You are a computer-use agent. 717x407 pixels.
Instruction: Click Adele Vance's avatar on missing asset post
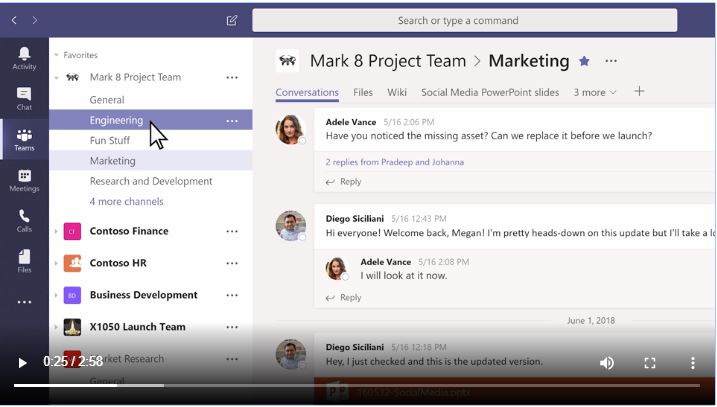(290, 129)
